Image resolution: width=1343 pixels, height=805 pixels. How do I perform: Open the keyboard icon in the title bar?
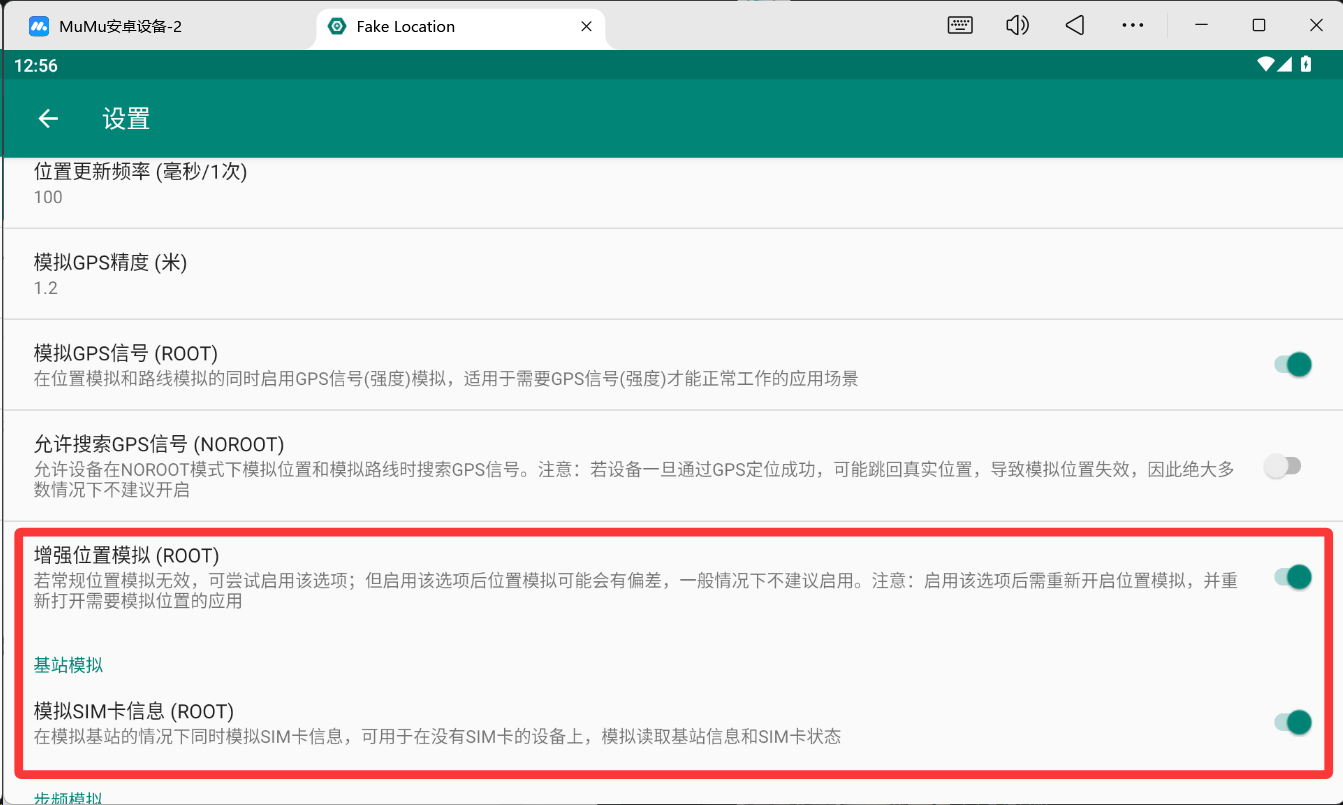(960, 26)
